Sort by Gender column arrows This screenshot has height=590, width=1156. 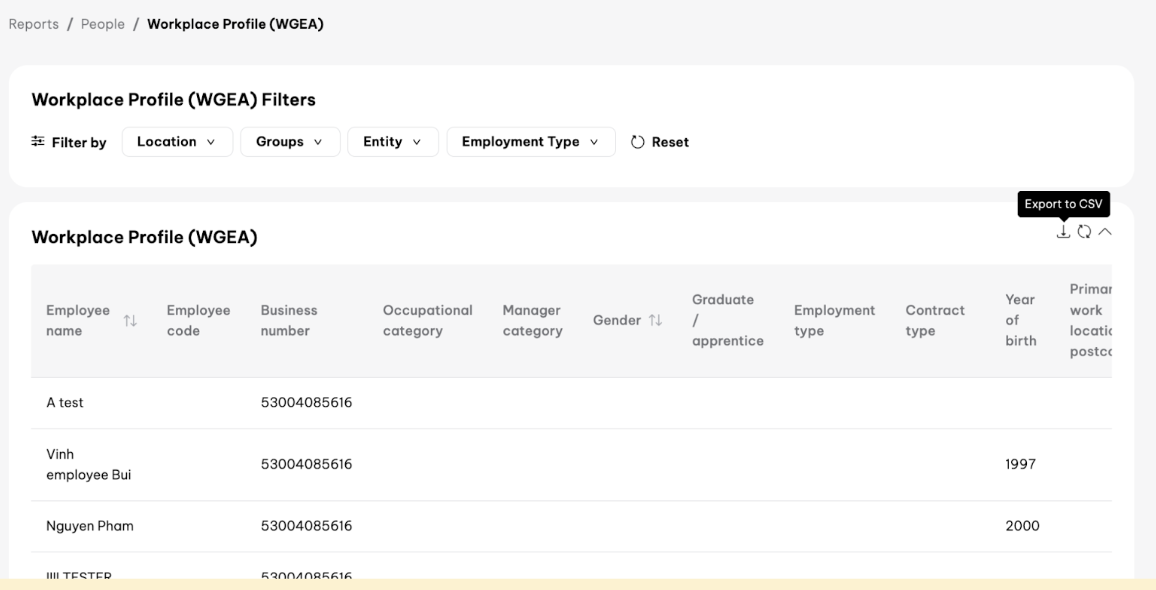pos(656,321)
